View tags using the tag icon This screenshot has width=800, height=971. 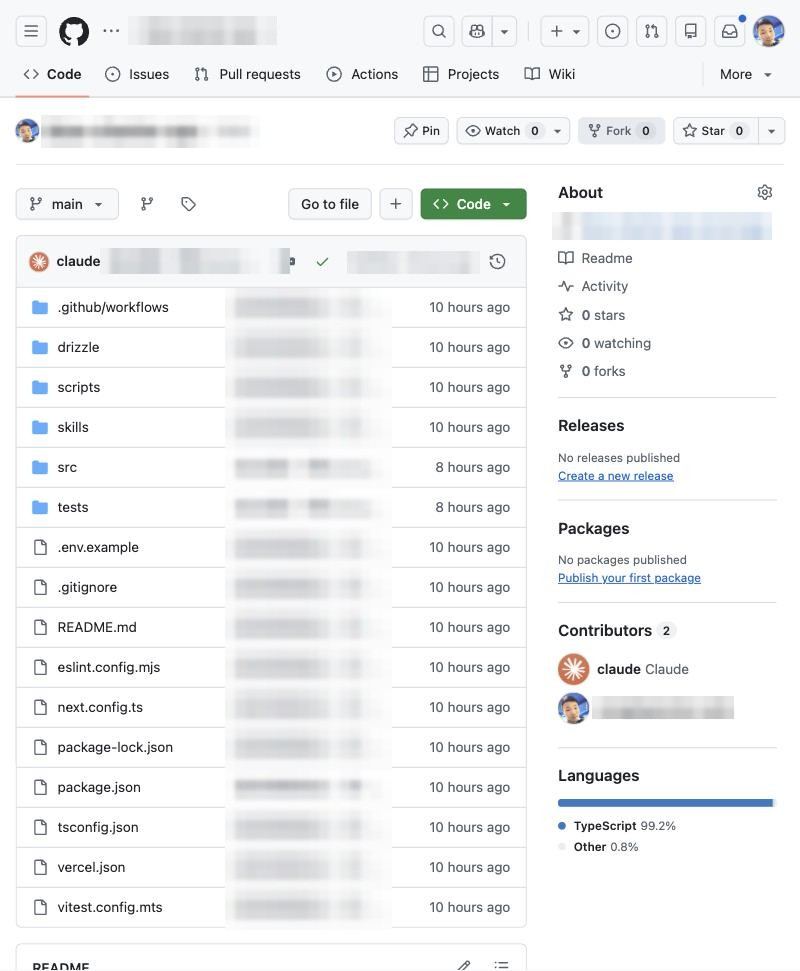188,204
